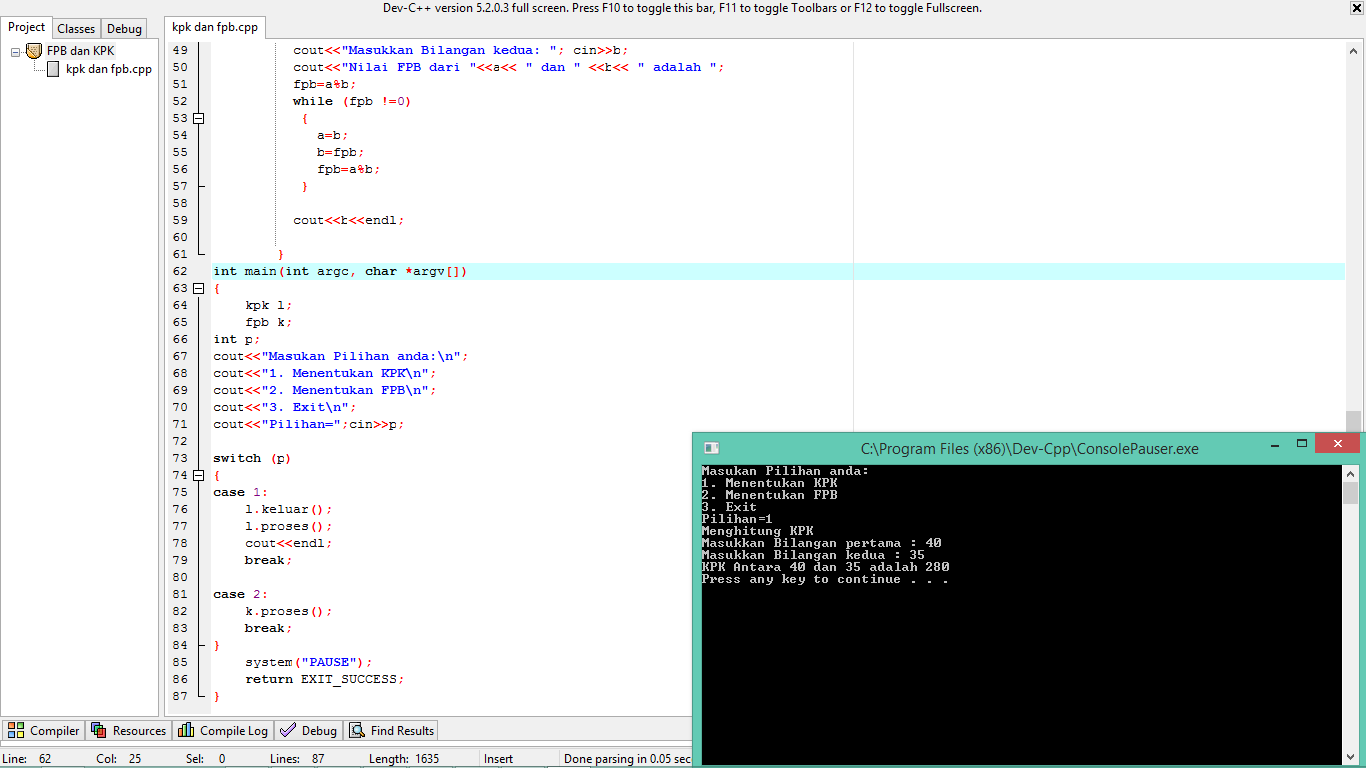Screen dimensions: 1366x768
Task: Click the Insert mode status bar entry
Action: pos(499,759)
